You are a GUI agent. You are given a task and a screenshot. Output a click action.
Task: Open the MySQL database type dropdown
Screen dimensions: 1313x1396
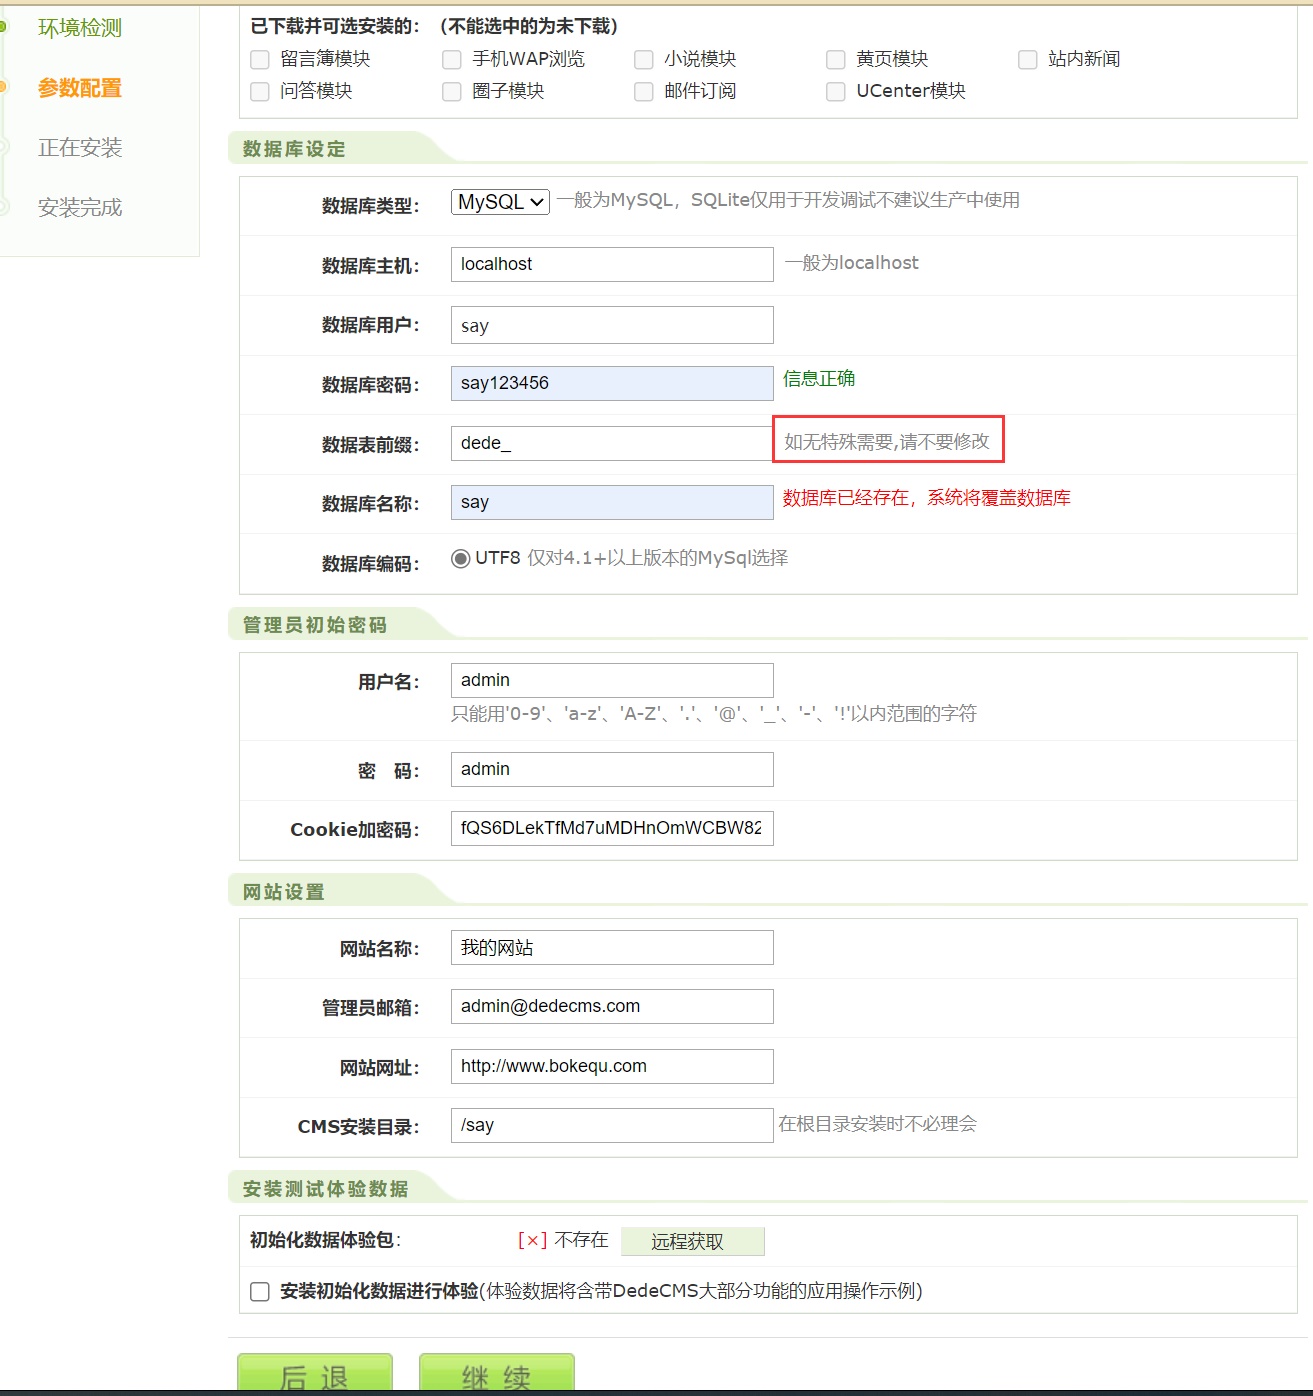(x=501, y=202)
